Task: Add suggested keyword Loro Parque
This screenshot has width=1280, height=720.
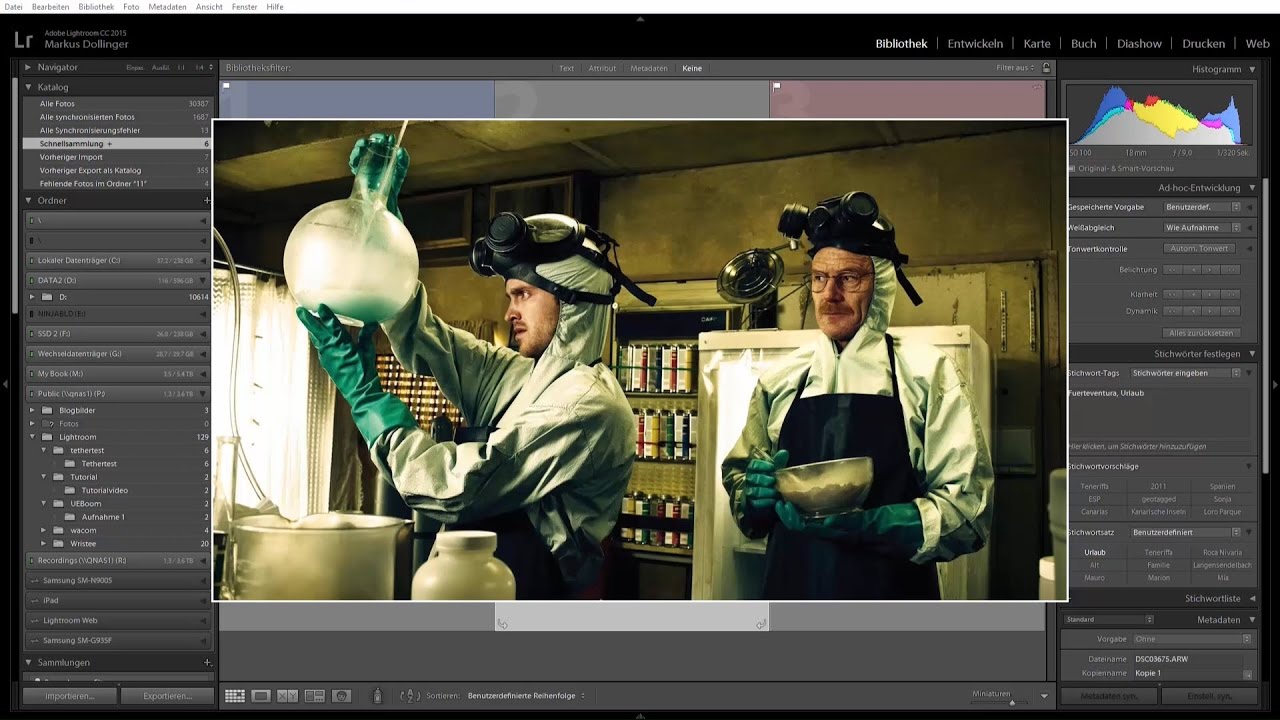Action: point(1222,512)
